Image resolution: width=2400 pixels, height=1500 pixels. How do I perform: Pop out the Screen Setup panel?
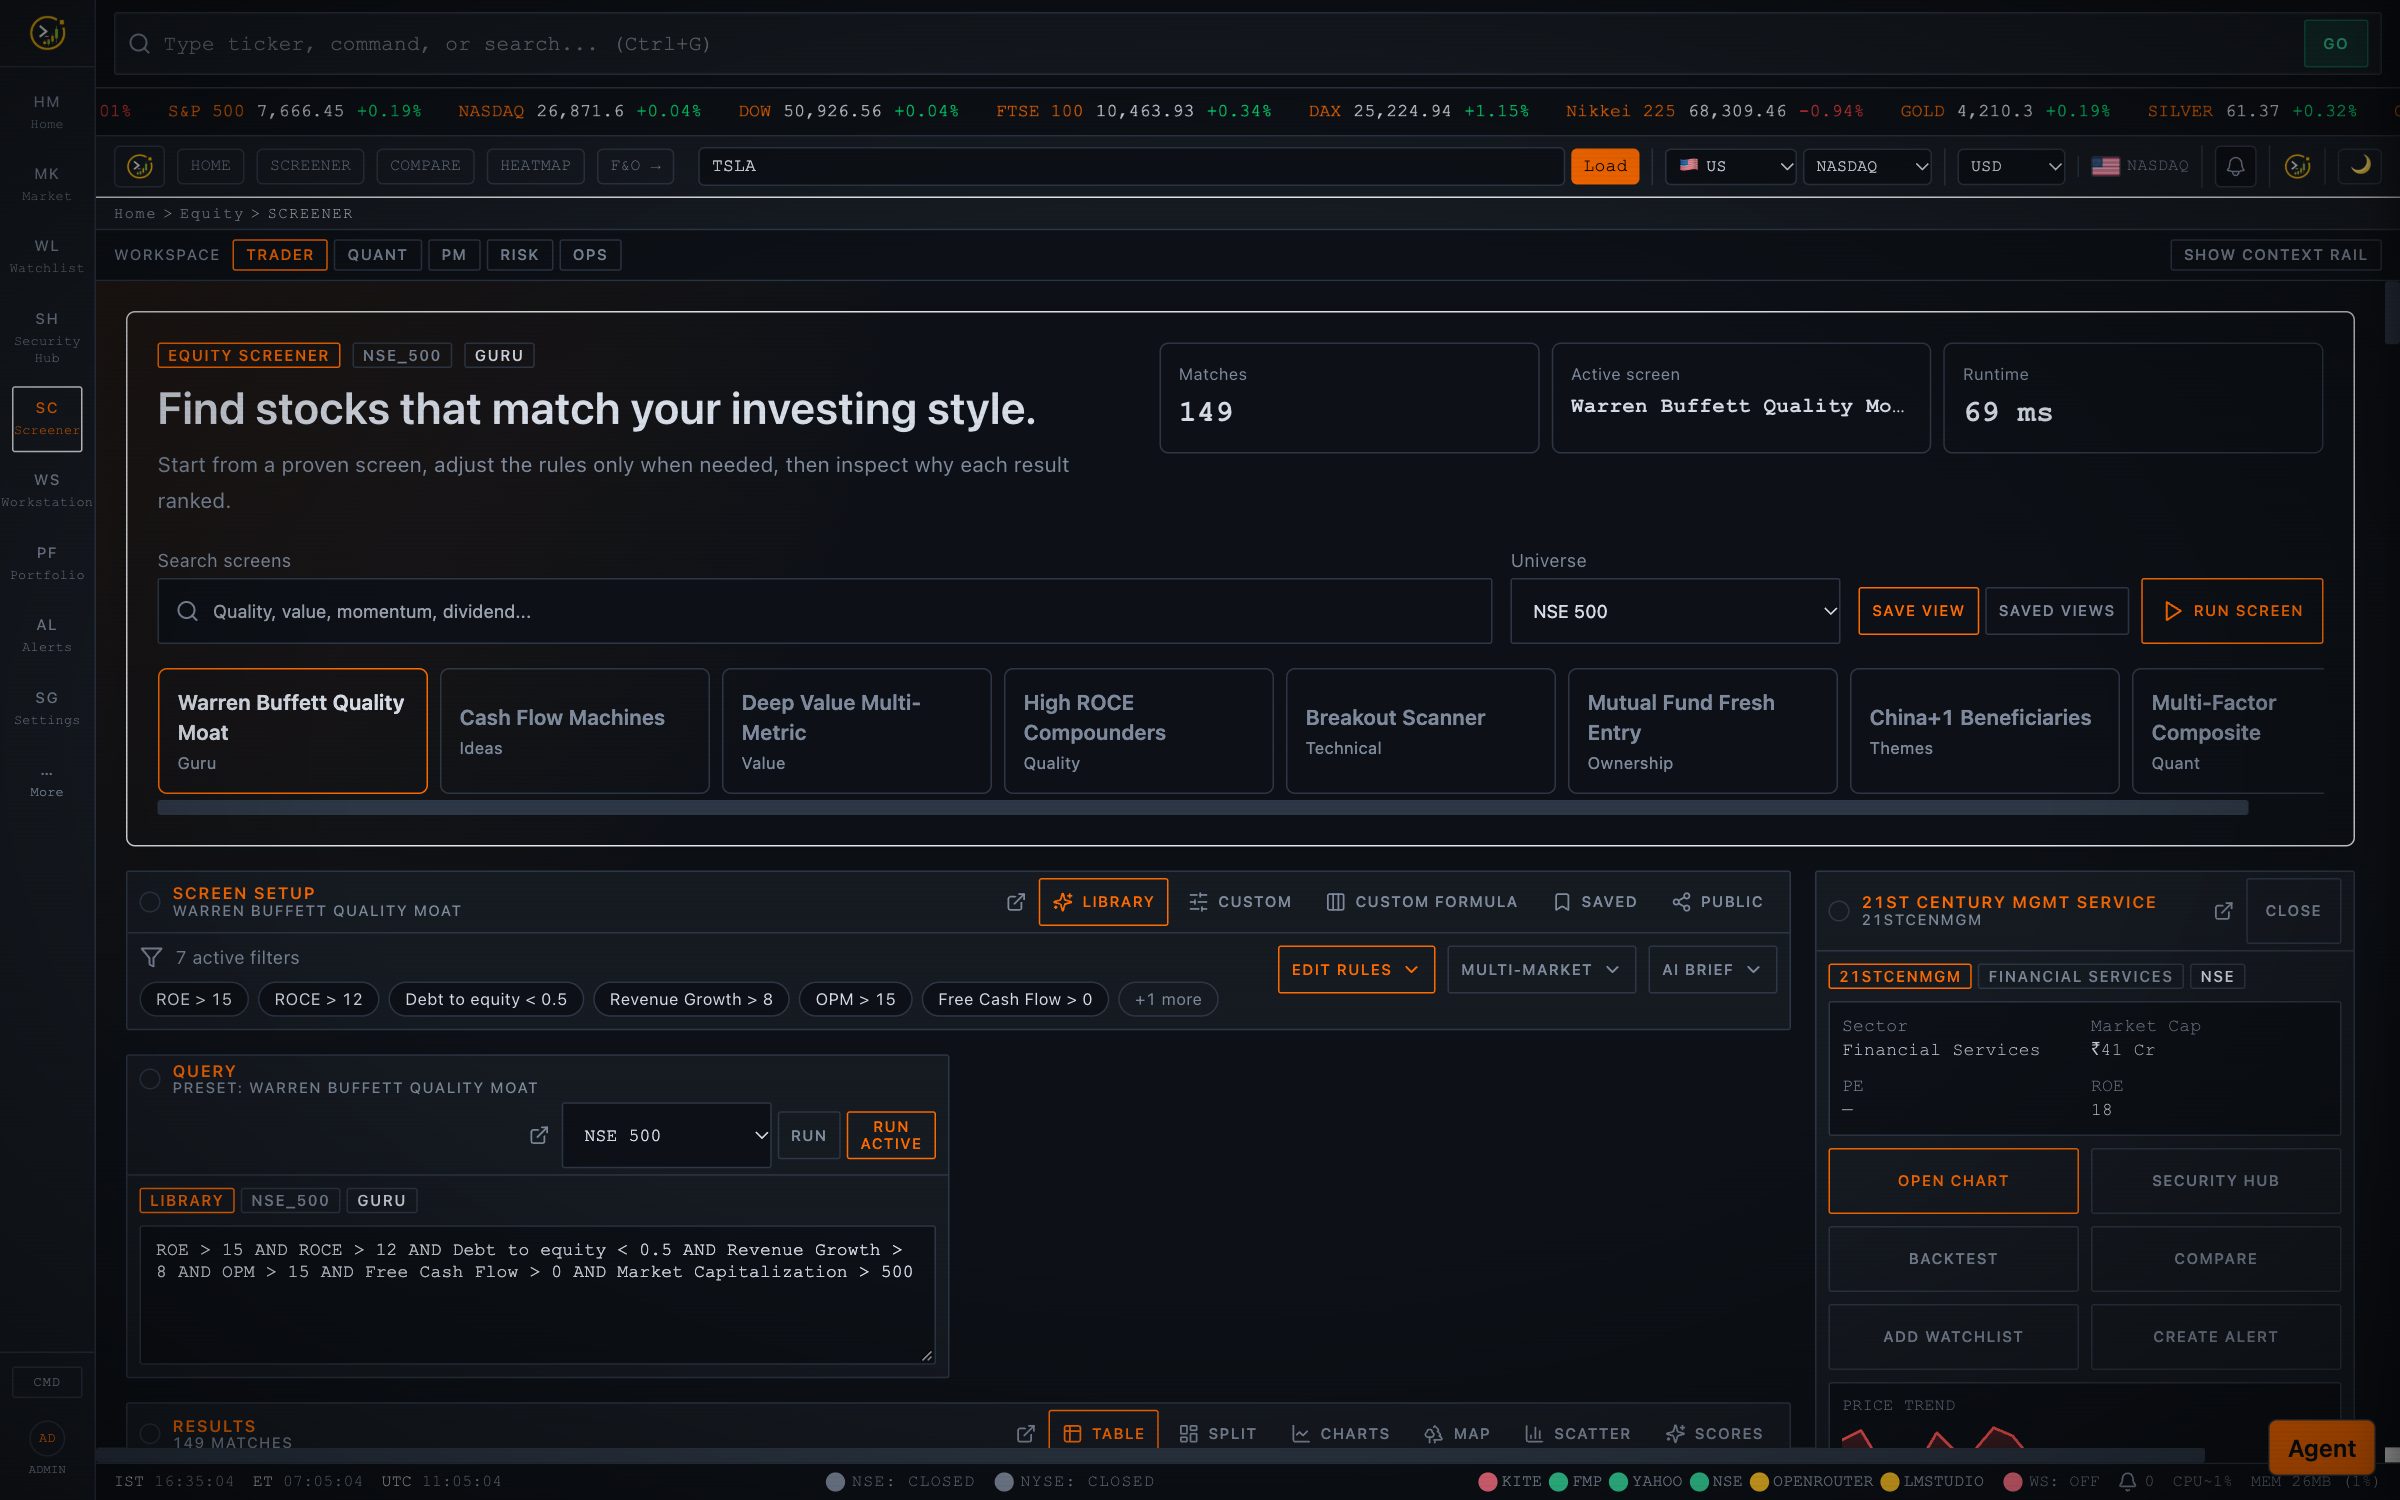pos(1016,902)
